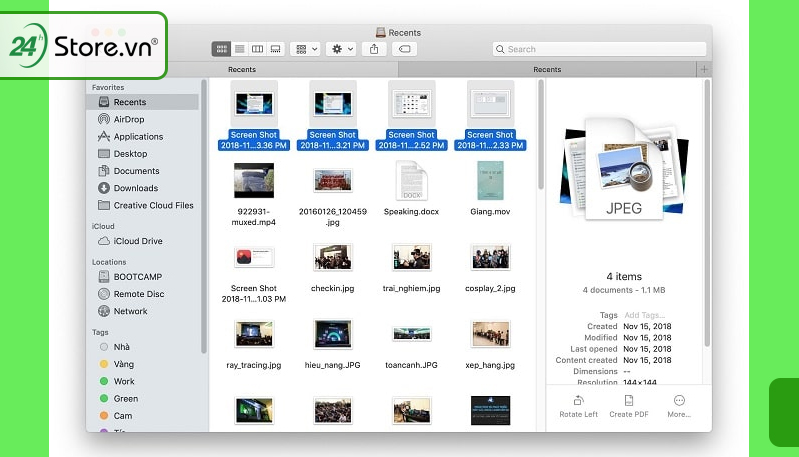Select Screen Shot 2018-11...2.52 PM file

tap(412, 116)
